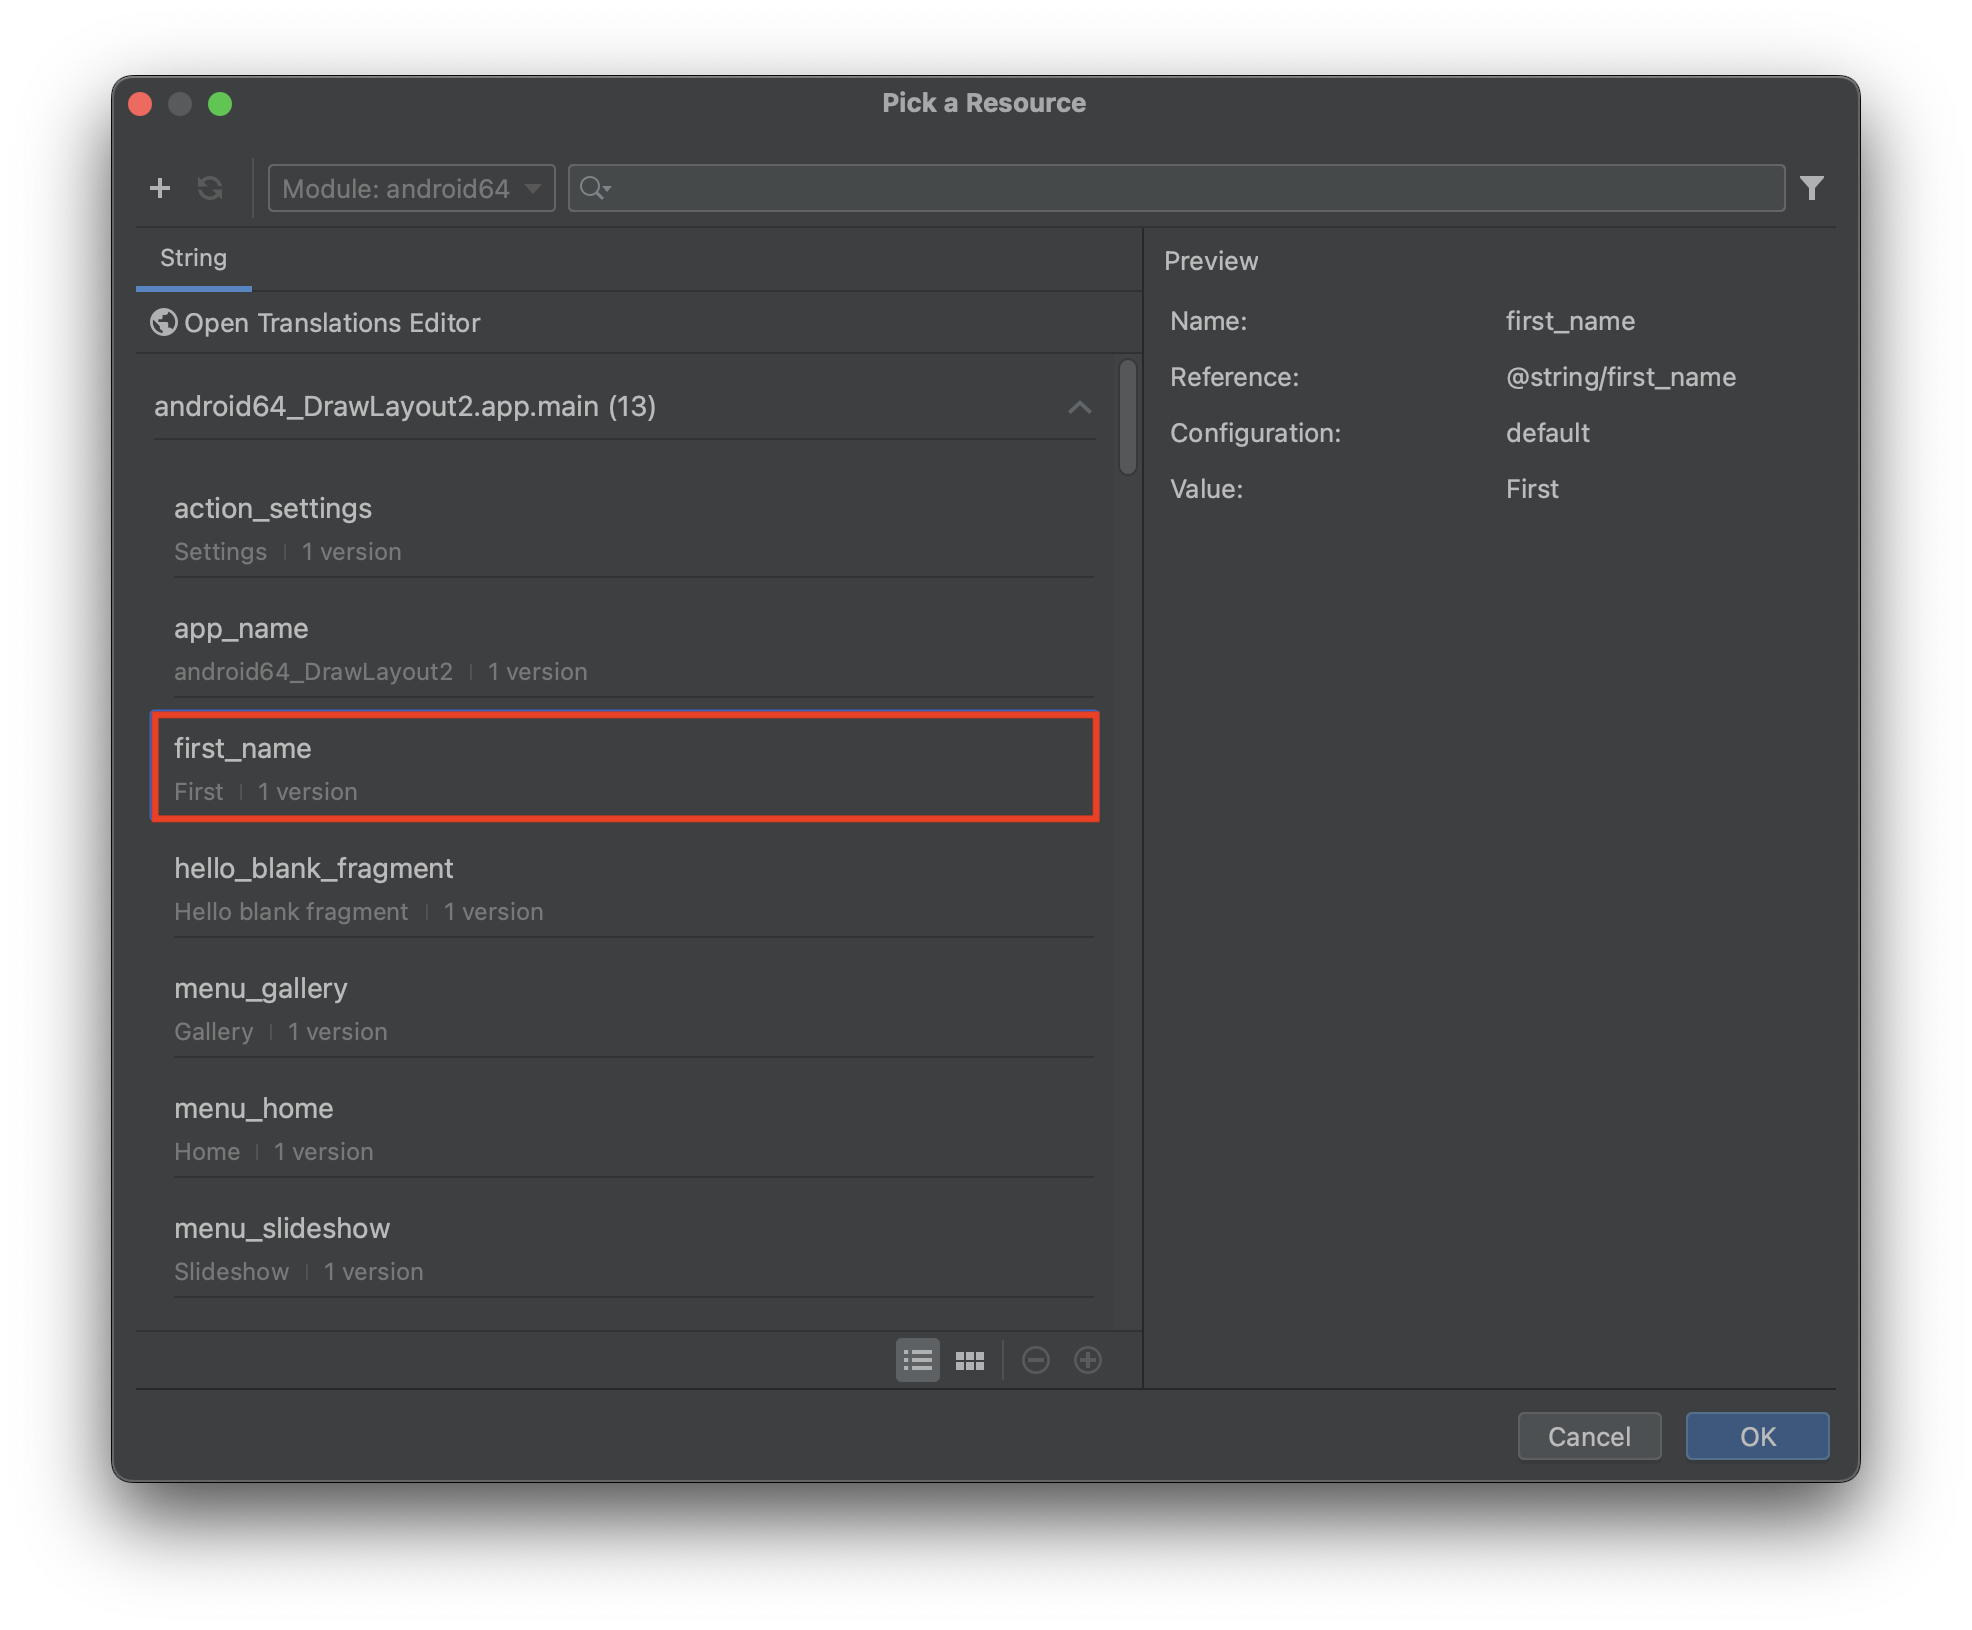Open the Module: android64 dropdown
The image size is (1972, 1630).
pyautogui.click(x=411, y=188)
